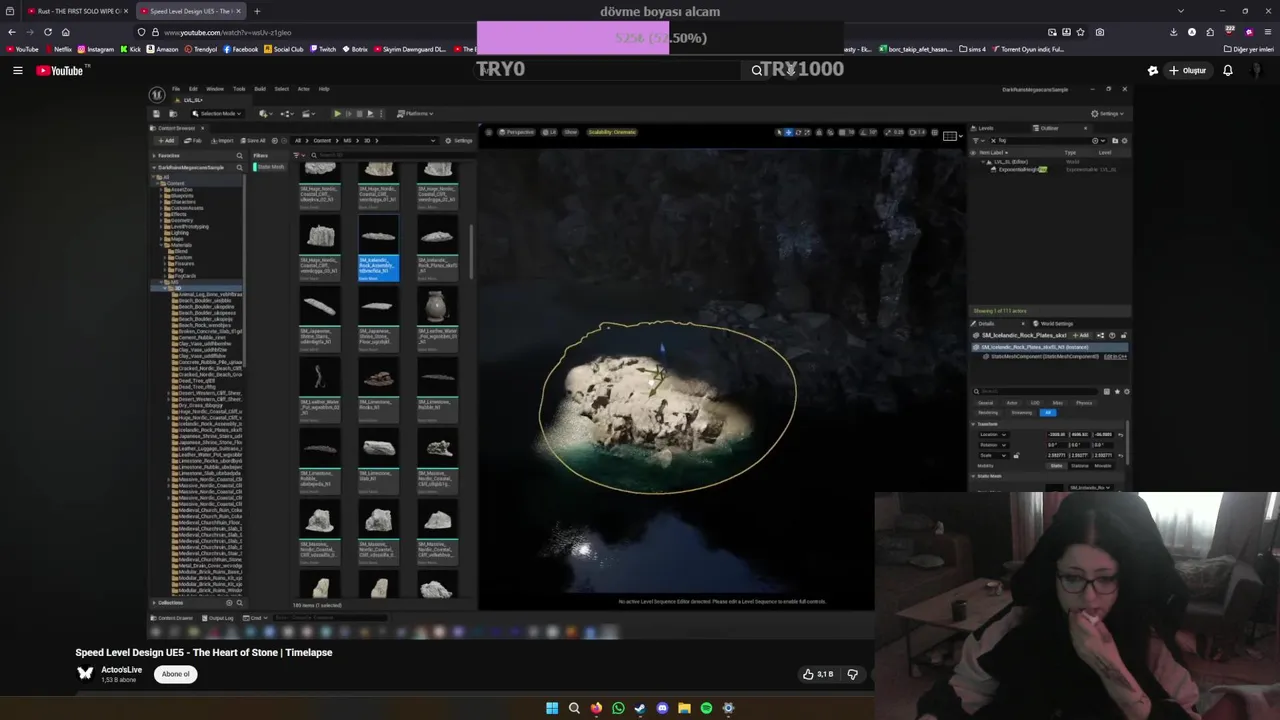1280x720 pixels.
Task: Click the viewport select mode arrow icon
Action: pos(778,132)
